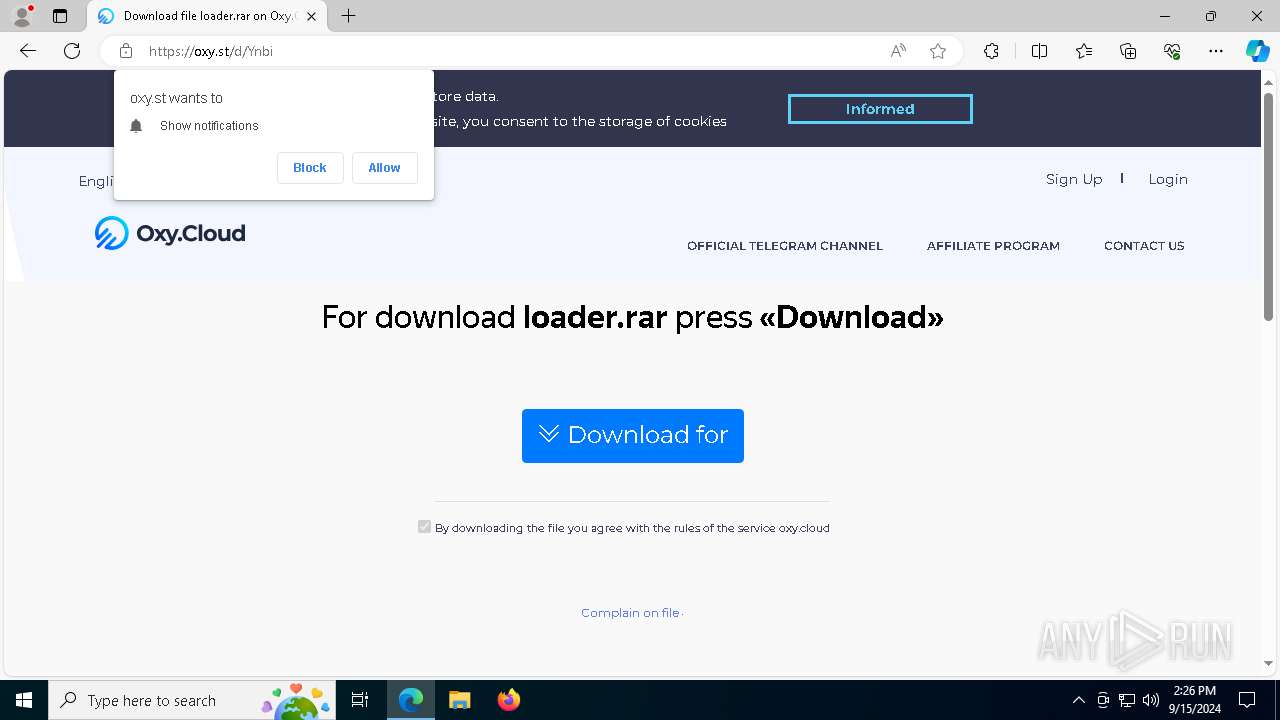The width and height of the screenshot is (1280, 720).
Task: Open Firefox taskbar icon
Action: (508, 700)
